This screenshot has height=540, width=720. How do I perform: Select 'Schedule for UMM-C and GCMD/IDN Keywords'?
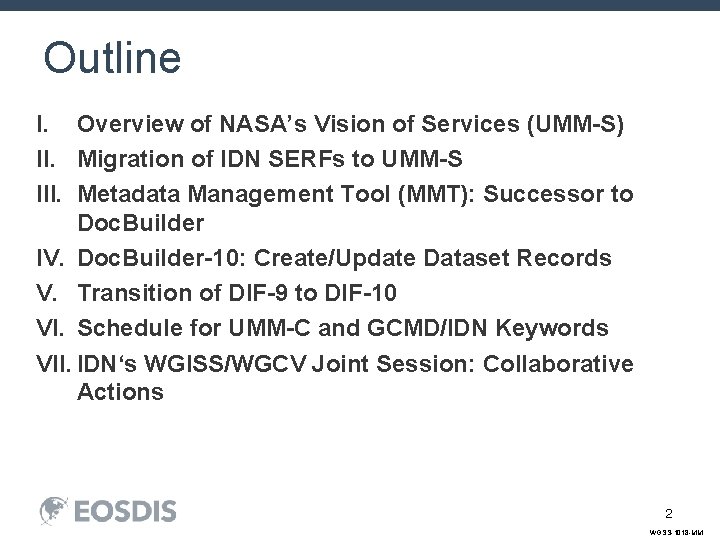pos(343,328)
